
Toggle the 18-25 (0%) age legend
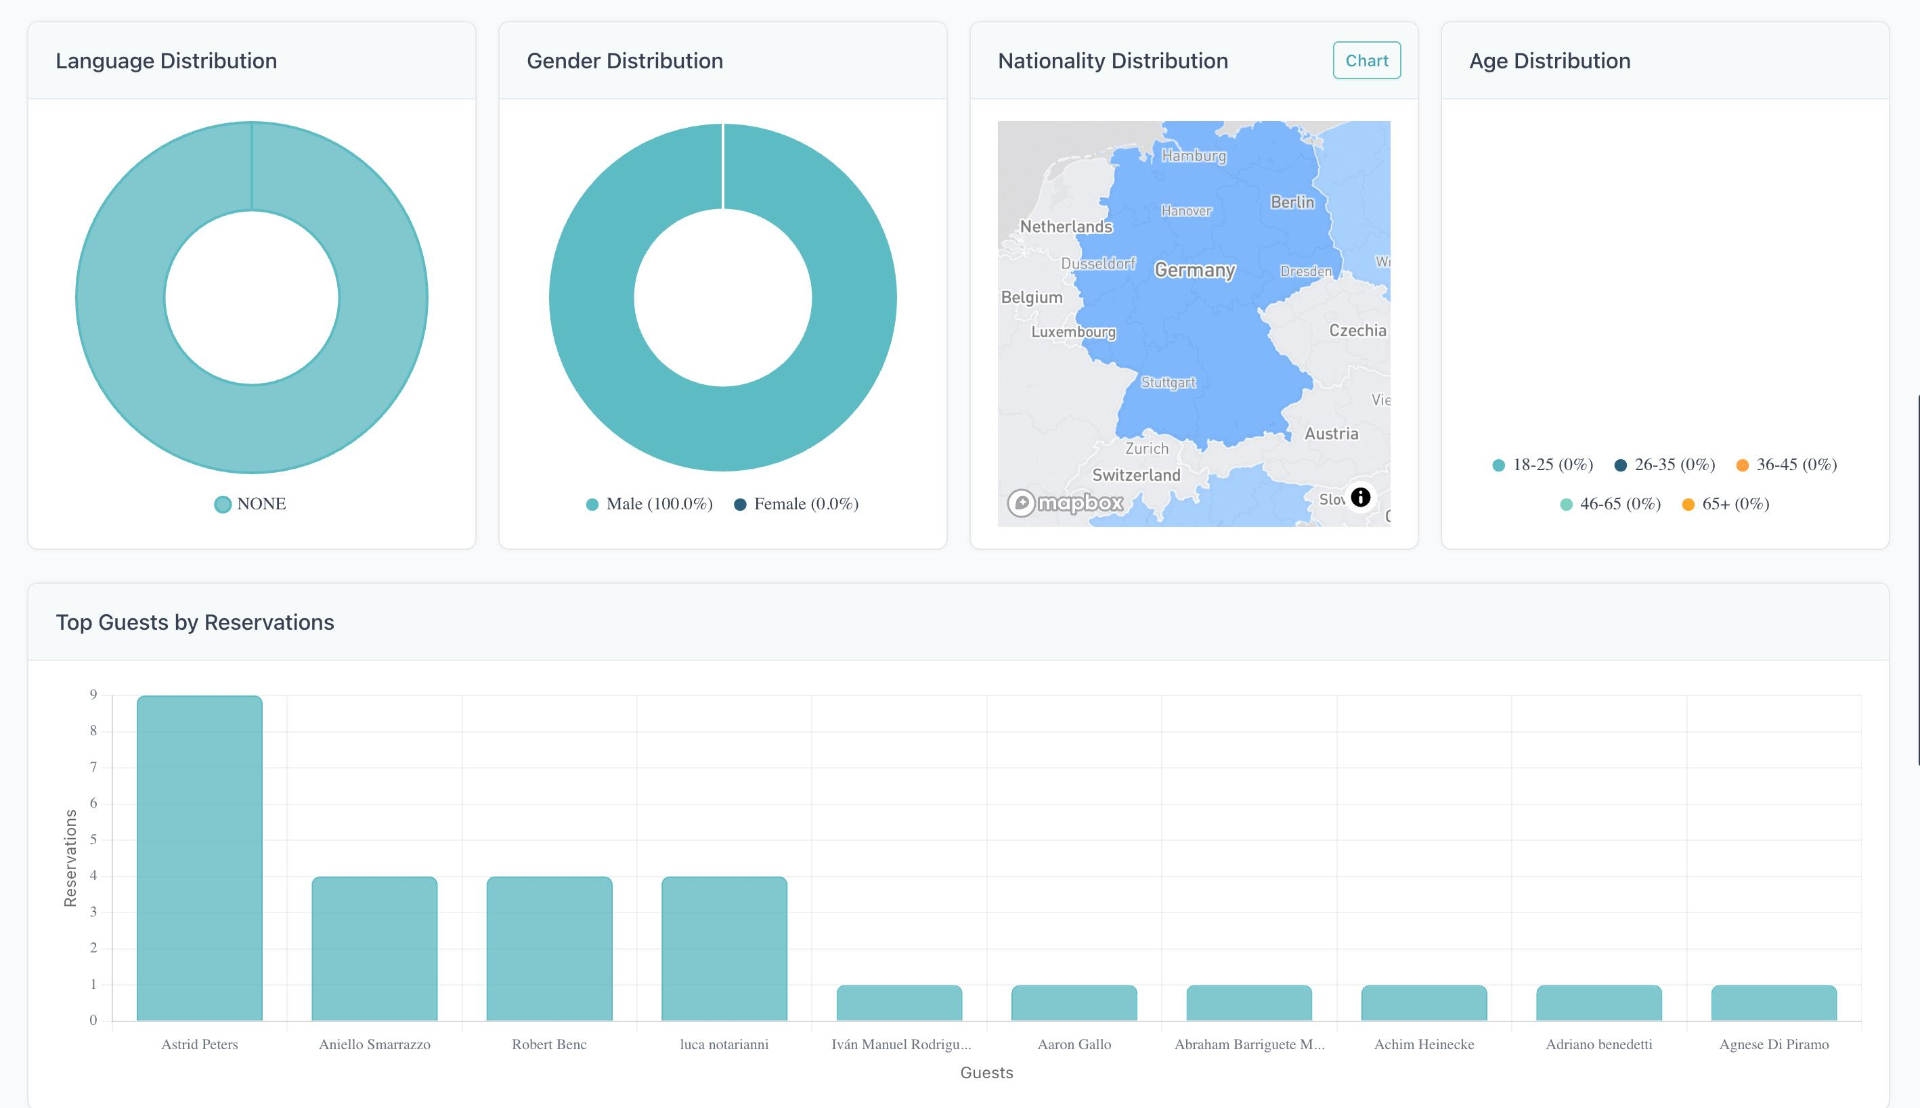coord(1542,465)
